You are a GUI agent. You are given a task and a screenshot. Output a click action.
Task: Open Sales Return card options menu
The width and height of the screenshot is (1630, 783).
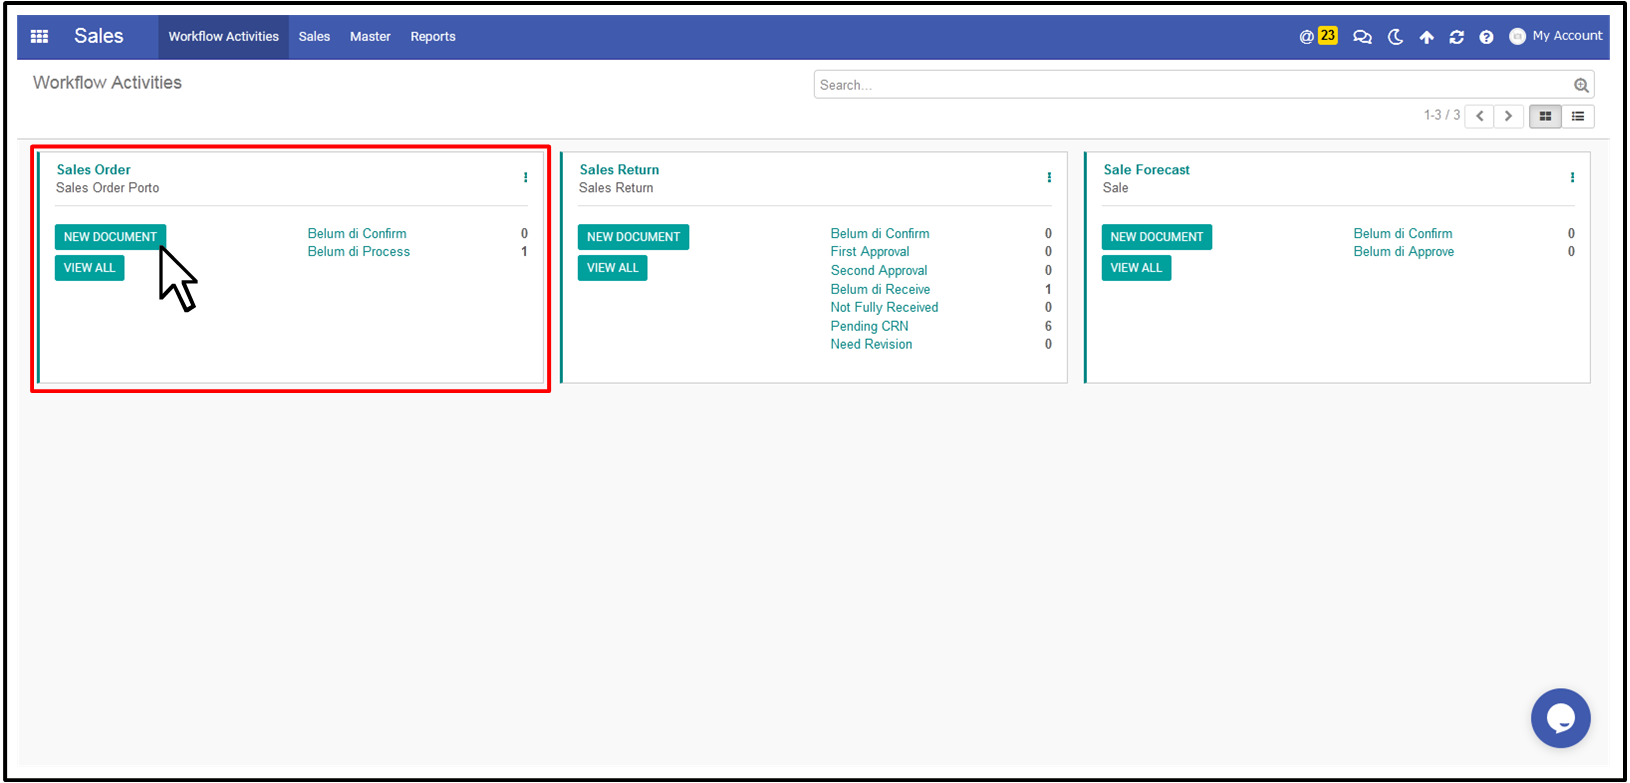point(1049,178)
